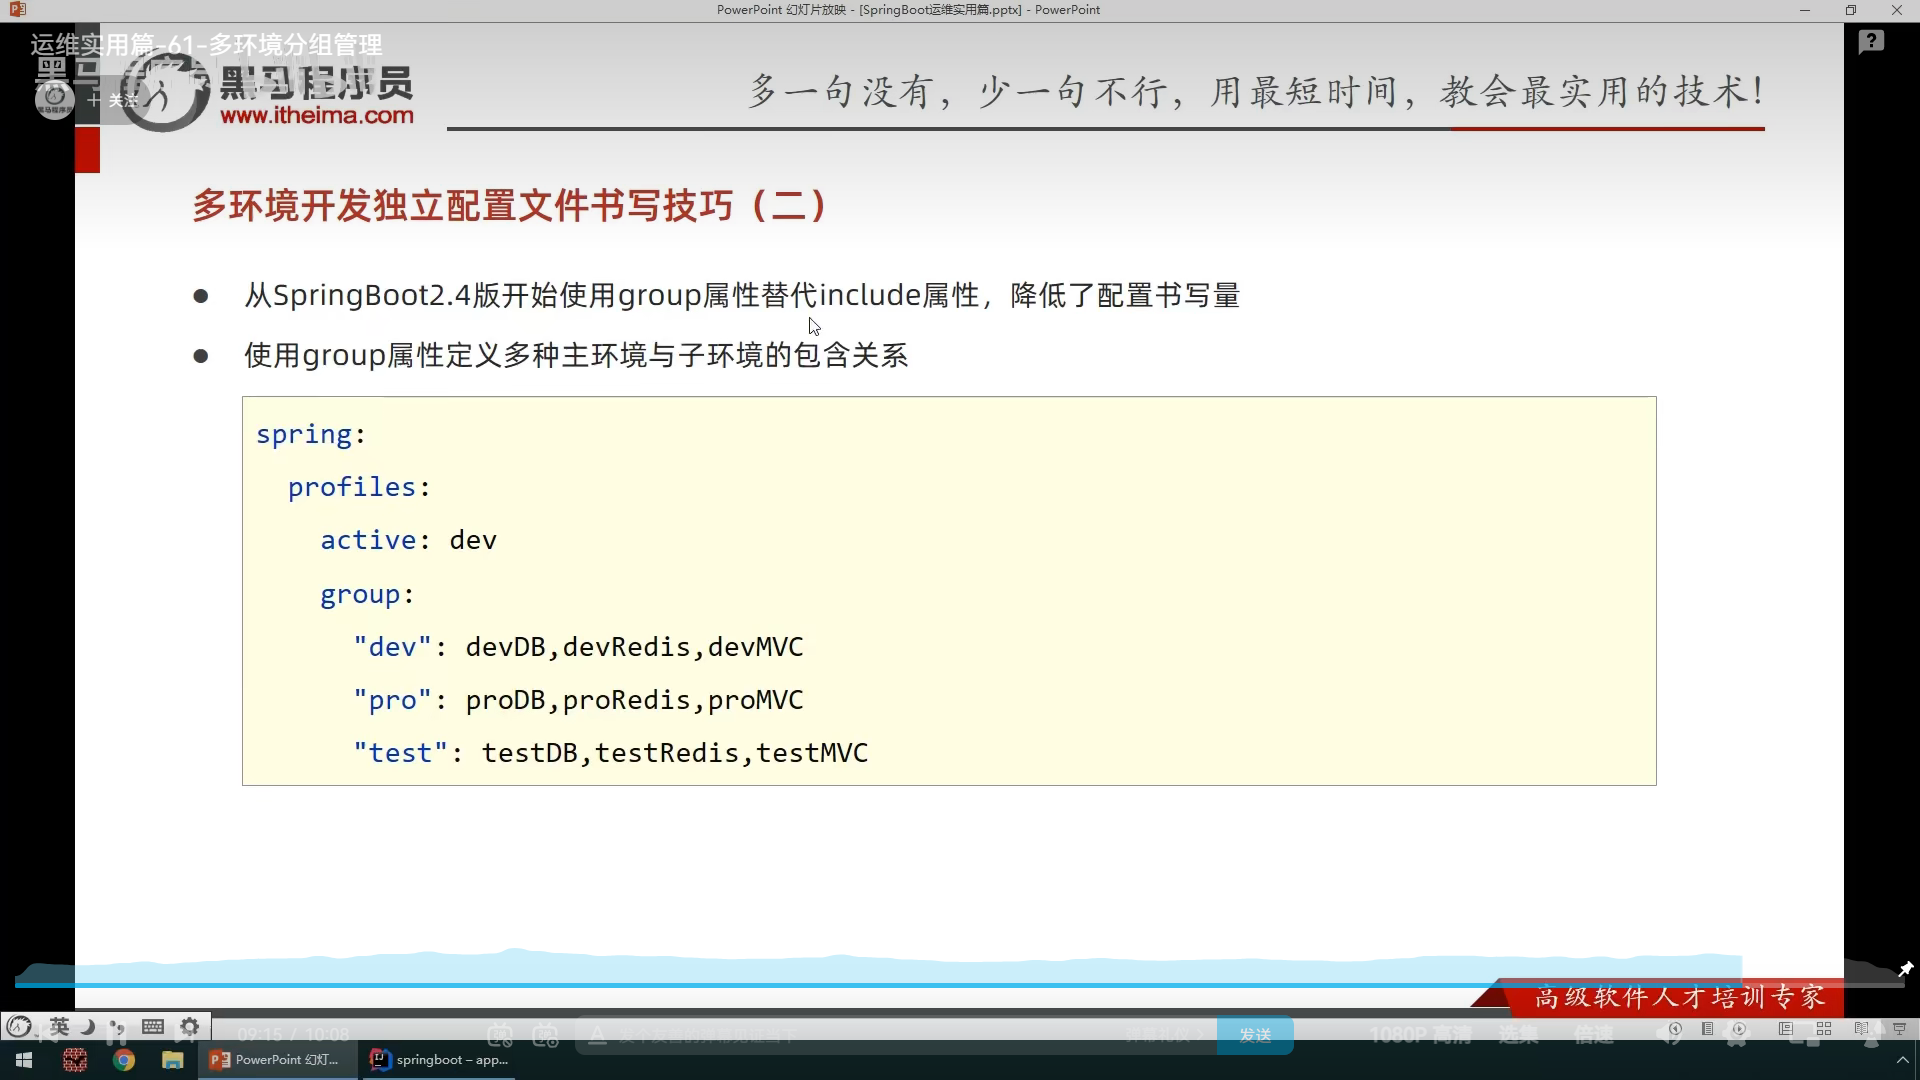The width and height of the screenshot is (1920, 1080).
Task: Toggle the moon half-width IME mode
Action: pyautogui.click(x=88, y=1026)
